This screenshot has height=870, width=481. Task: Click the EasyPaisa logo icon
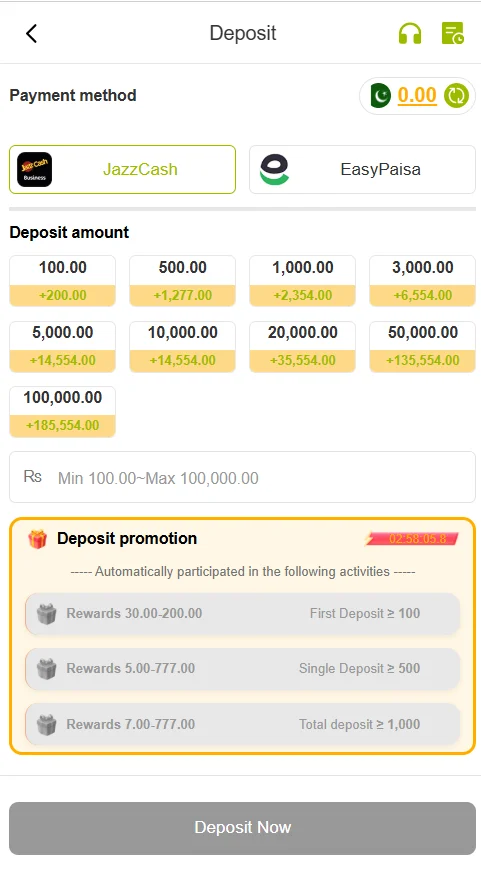click(x=275, y=169)
